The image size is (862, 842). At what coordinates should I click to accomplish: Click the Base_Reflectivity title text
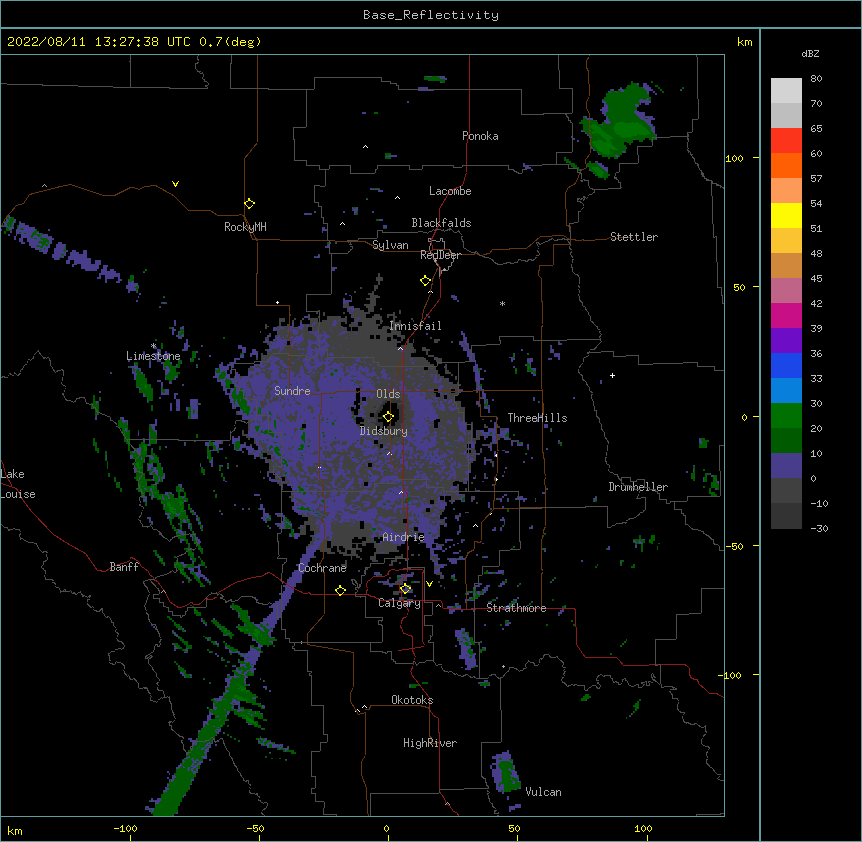tap(431, 15)
